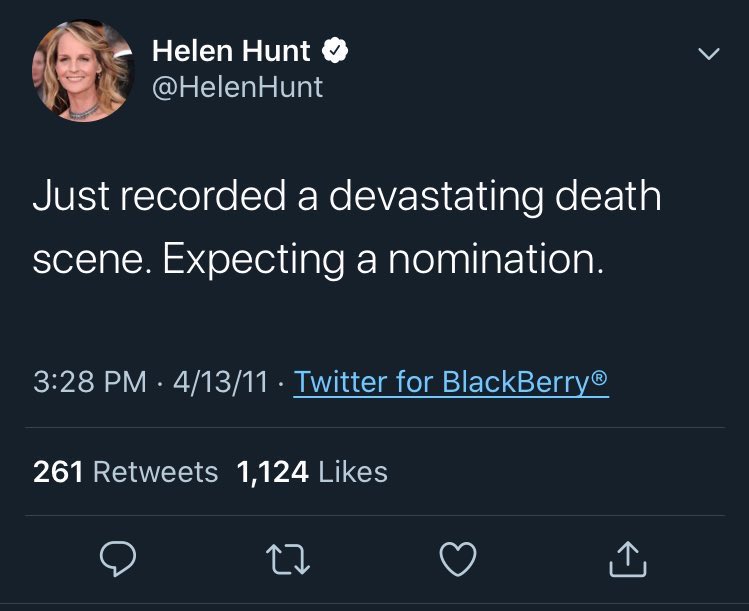
Task: Open the share tweet icon
Action: 628,560
